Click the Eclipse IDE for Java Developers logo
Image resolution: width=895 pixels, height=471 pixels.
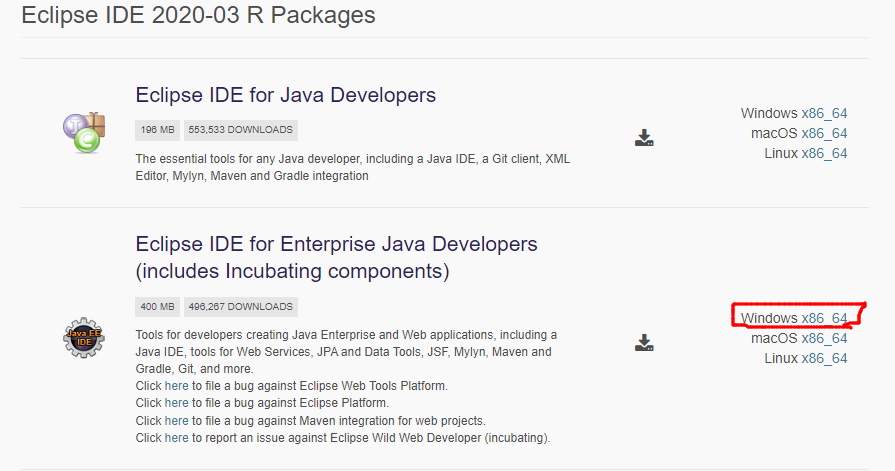point(84,132)
